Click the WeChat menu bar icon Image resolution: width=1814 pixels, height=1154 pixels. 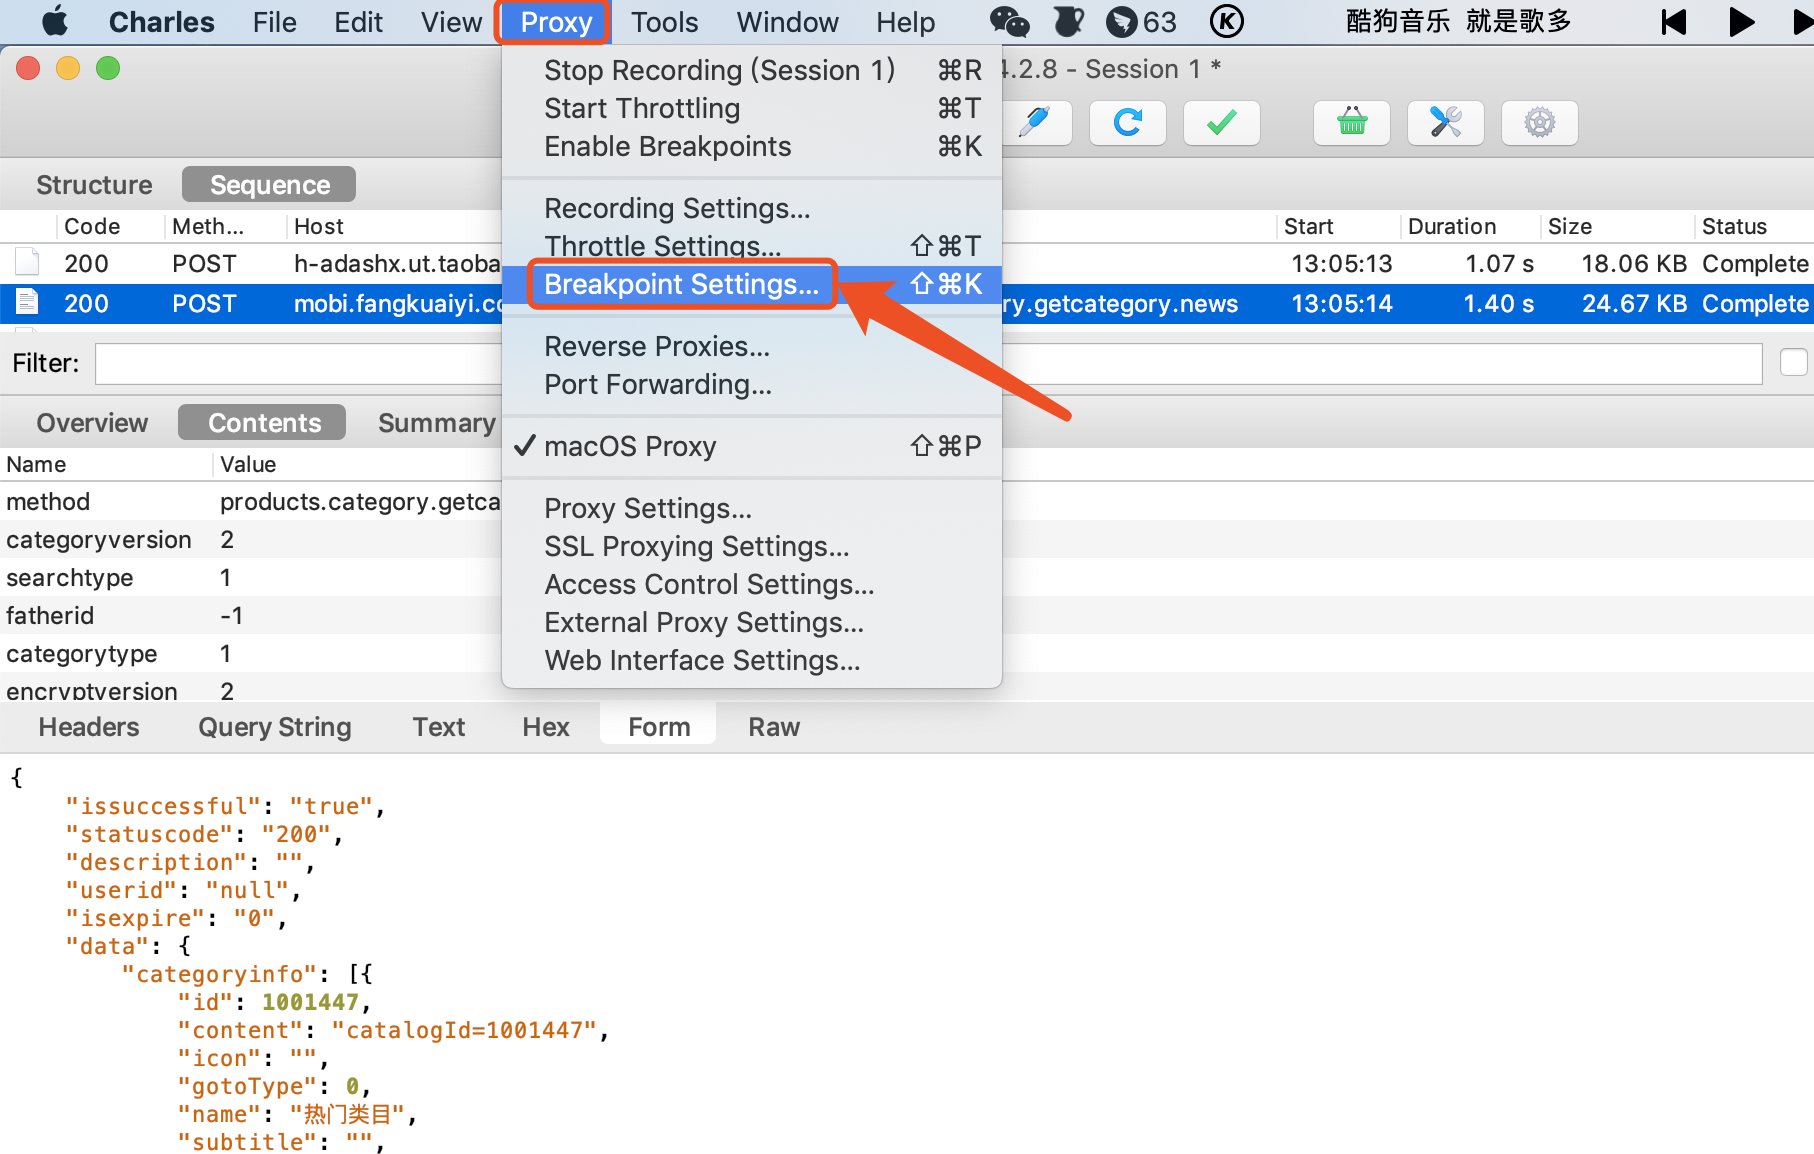1009,22
